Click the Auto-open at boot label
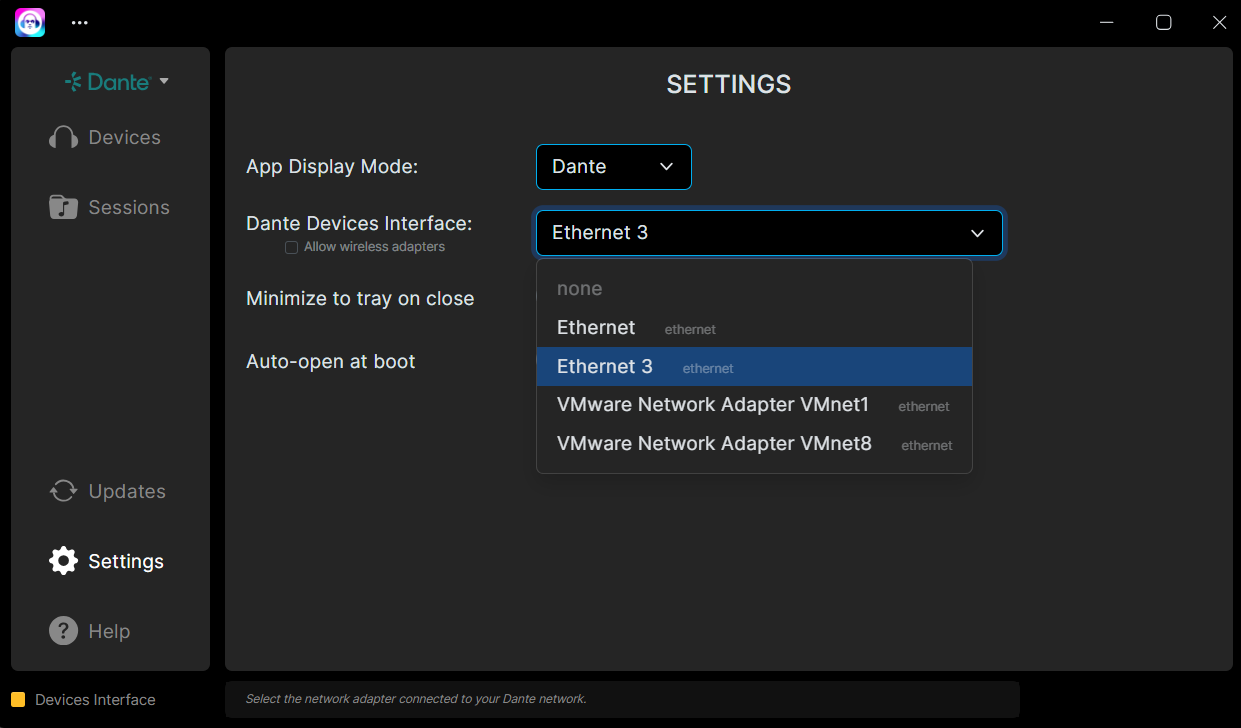The width and height of the screenshot is (1241, 728). 331,362
